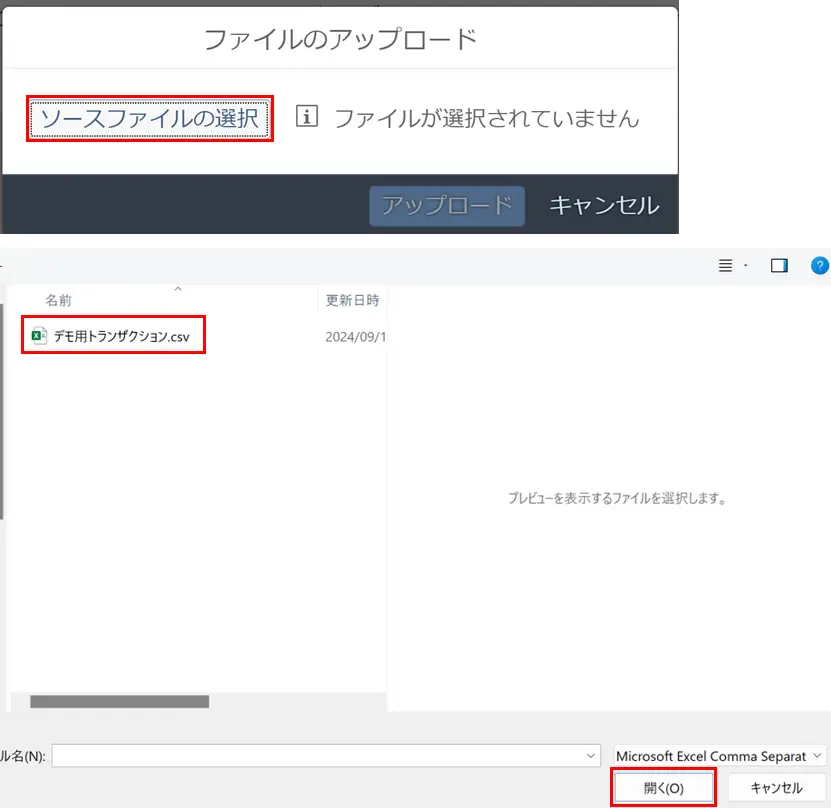Expand the view options dropdown arrow
831x808 pixels.
(746, 265)
